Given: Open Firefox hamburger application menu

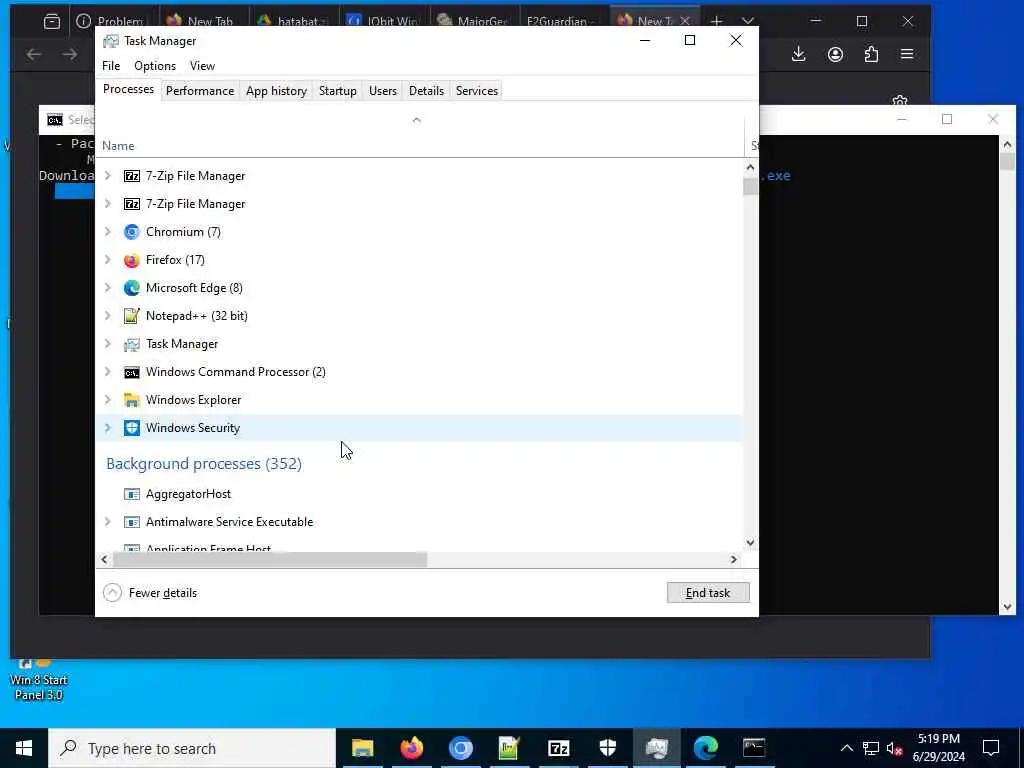Looking at the screenshot, I should (907, 54).
